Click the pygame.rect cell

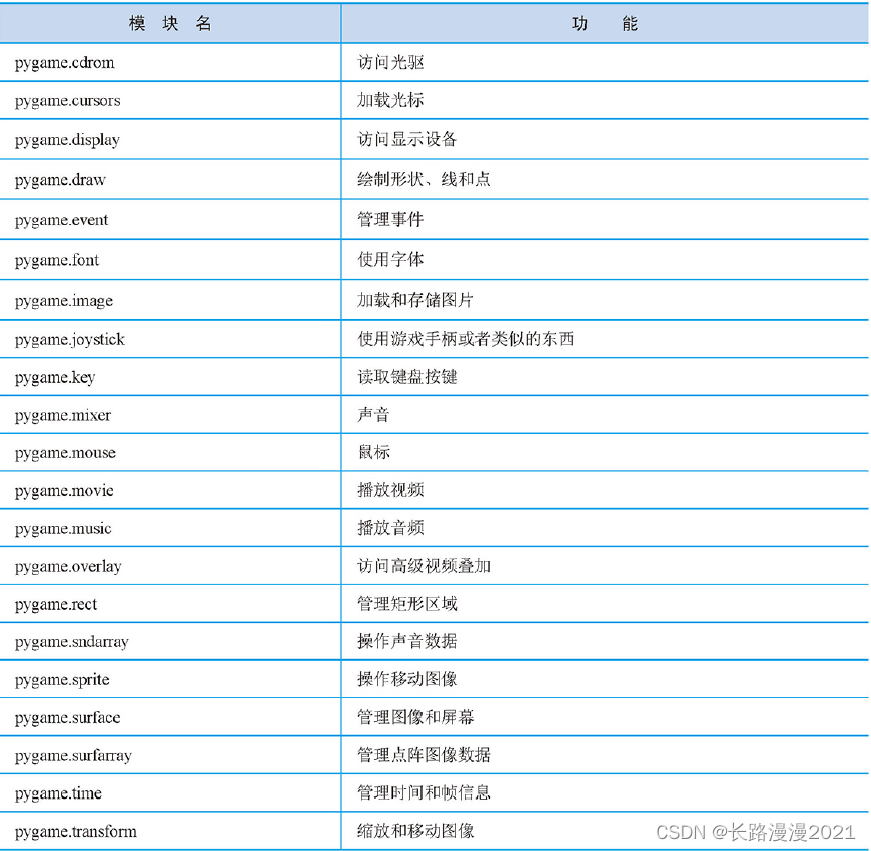point(56,604)
